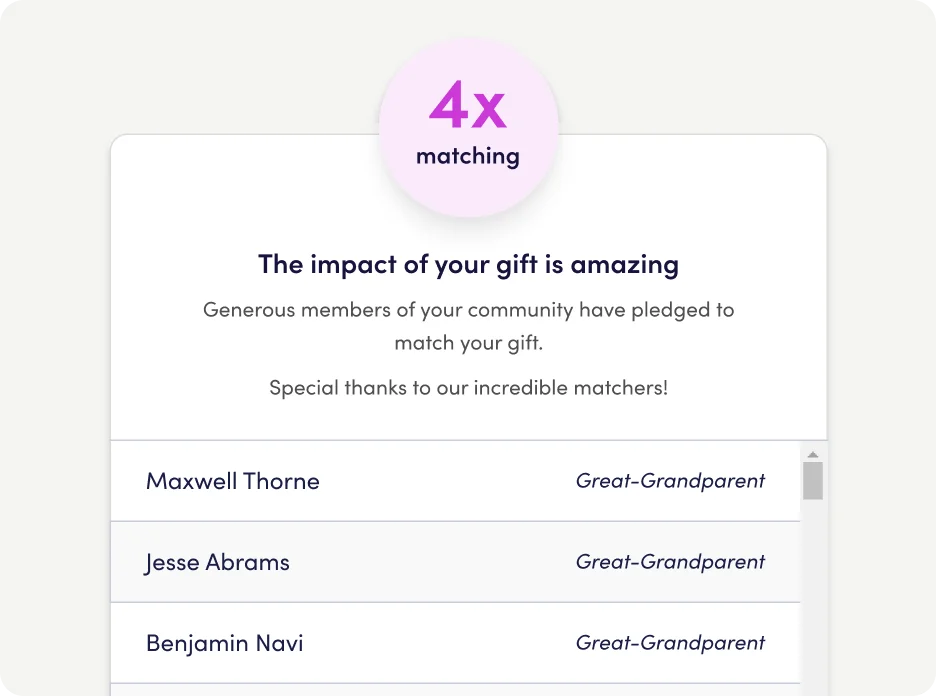Viewport: 936px width, 696px height.
Task: Click the scrollbar track below the thumb
Action: coord(813,600)
